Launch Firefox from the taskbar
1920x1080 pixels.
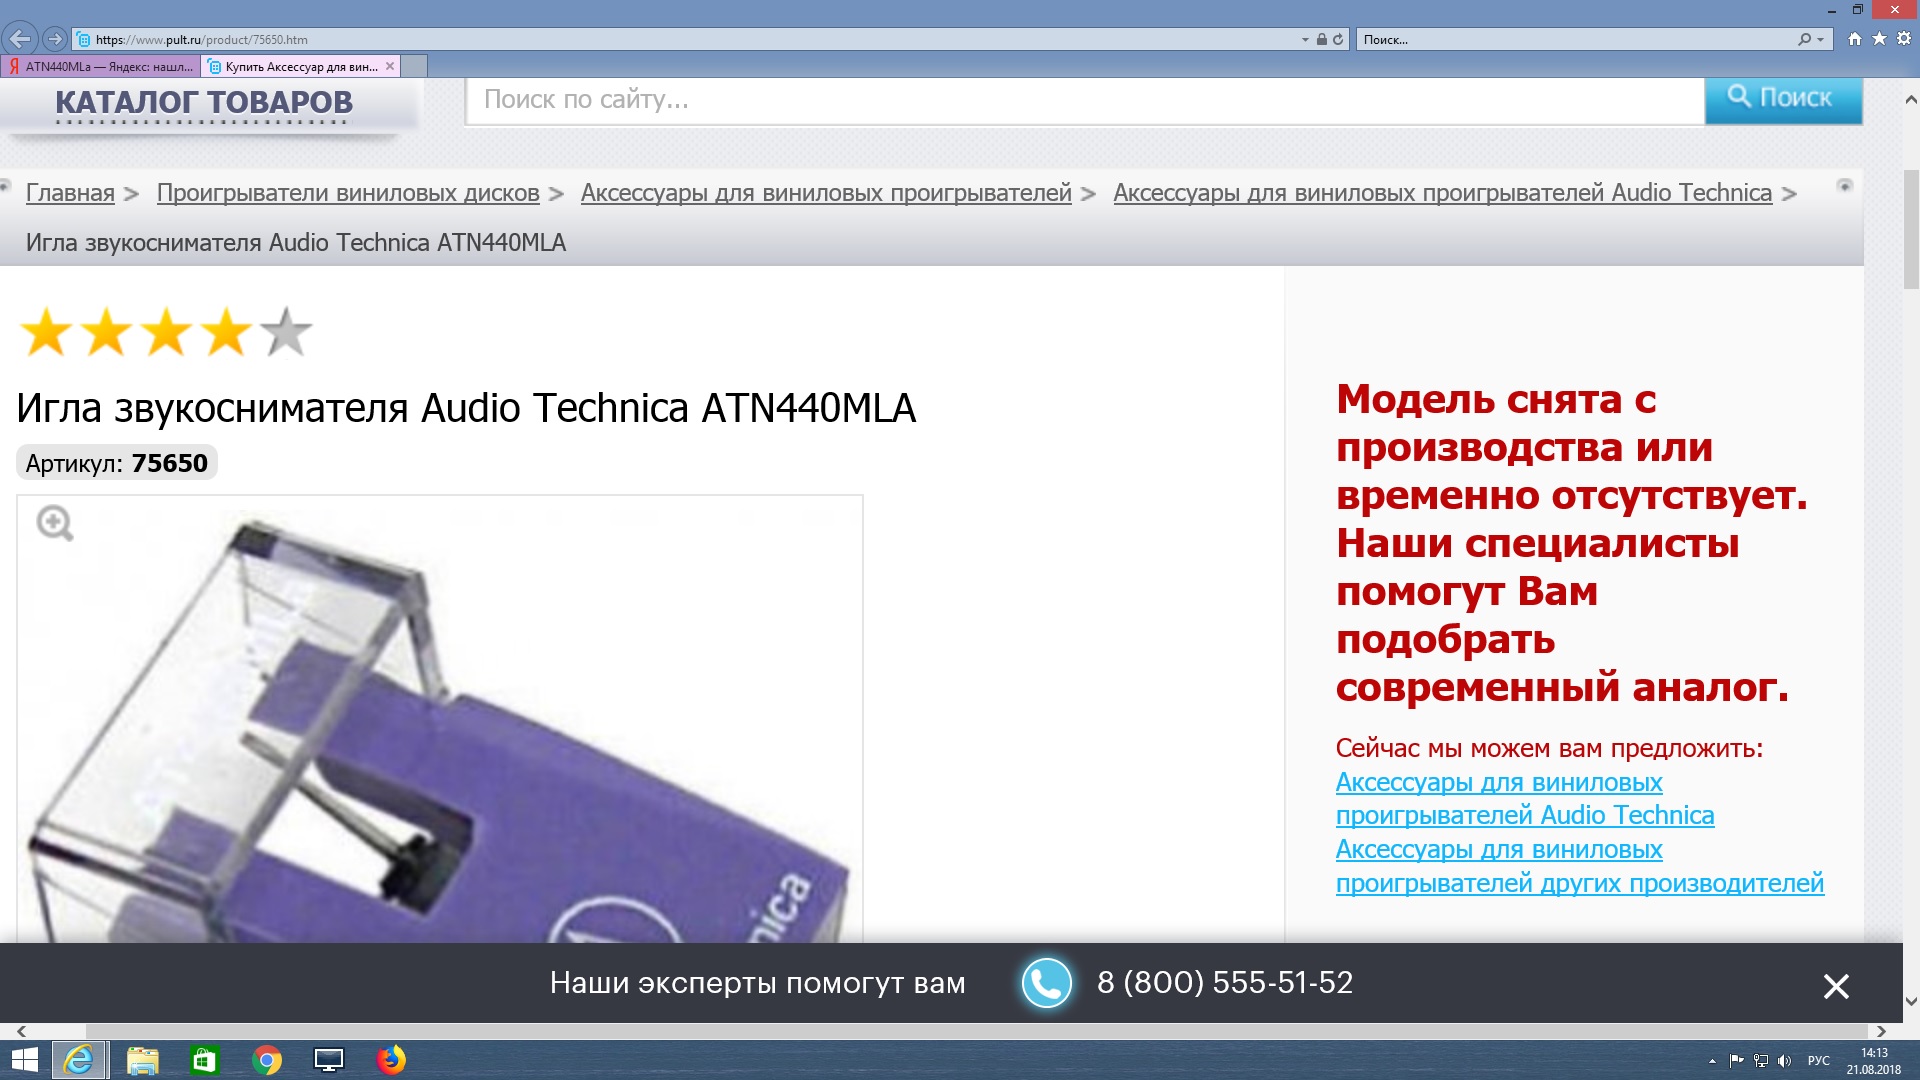tap(391, 1060)
